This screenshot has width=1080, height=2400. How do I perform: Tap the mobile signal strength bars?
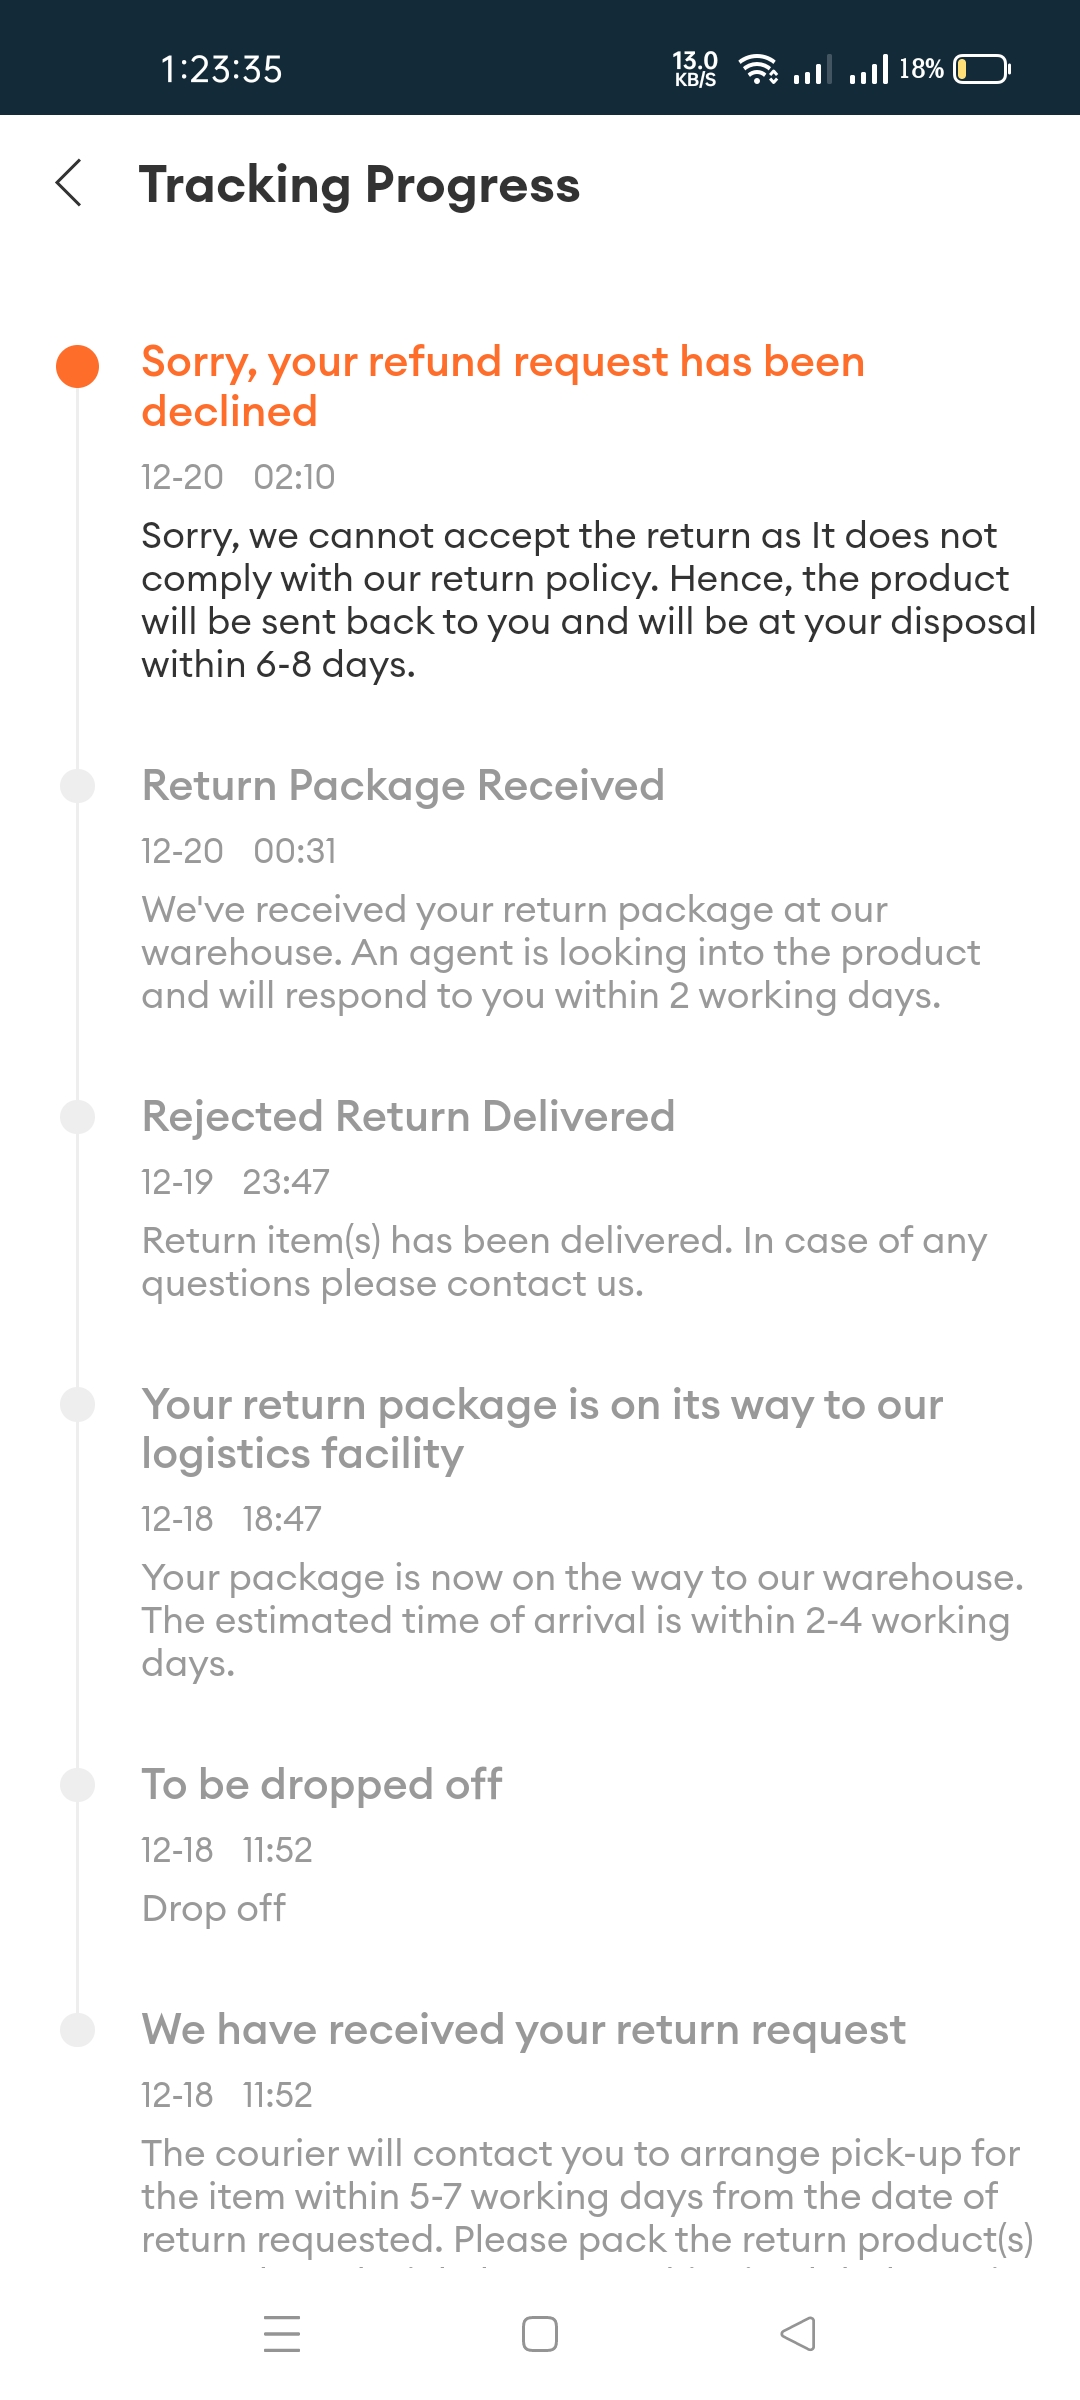840,69
